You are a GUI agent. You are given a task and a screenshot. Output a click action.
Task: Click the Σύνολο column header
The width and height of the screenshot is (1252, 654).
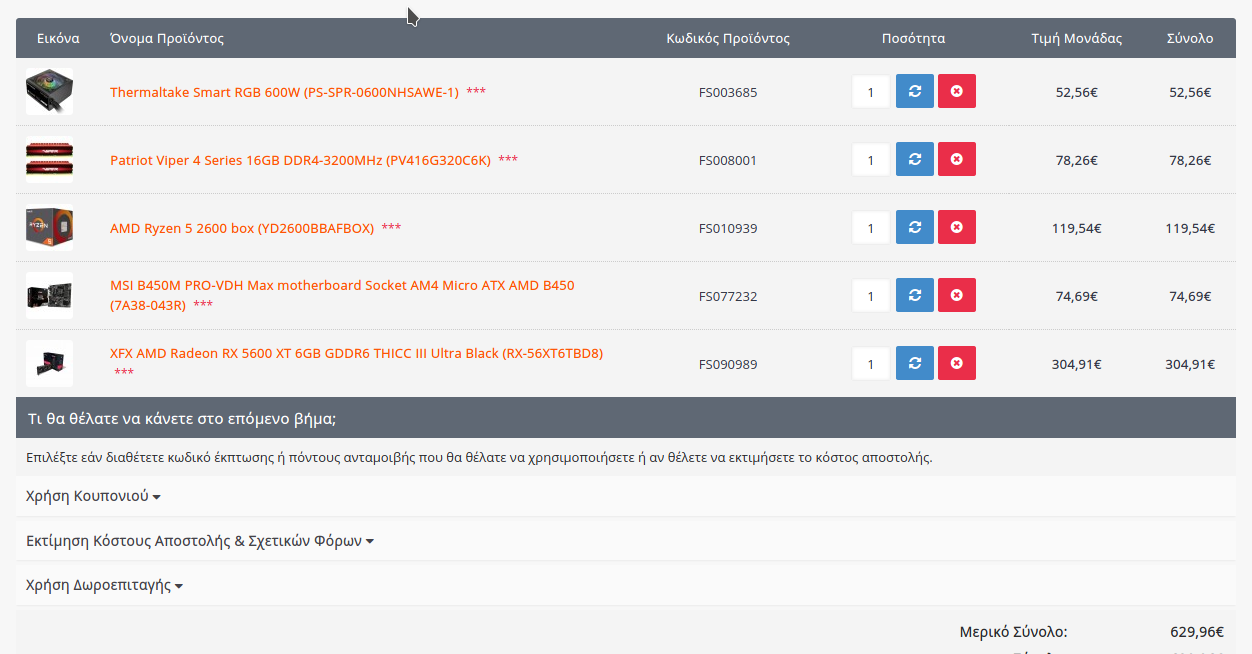pos(1190,38)
